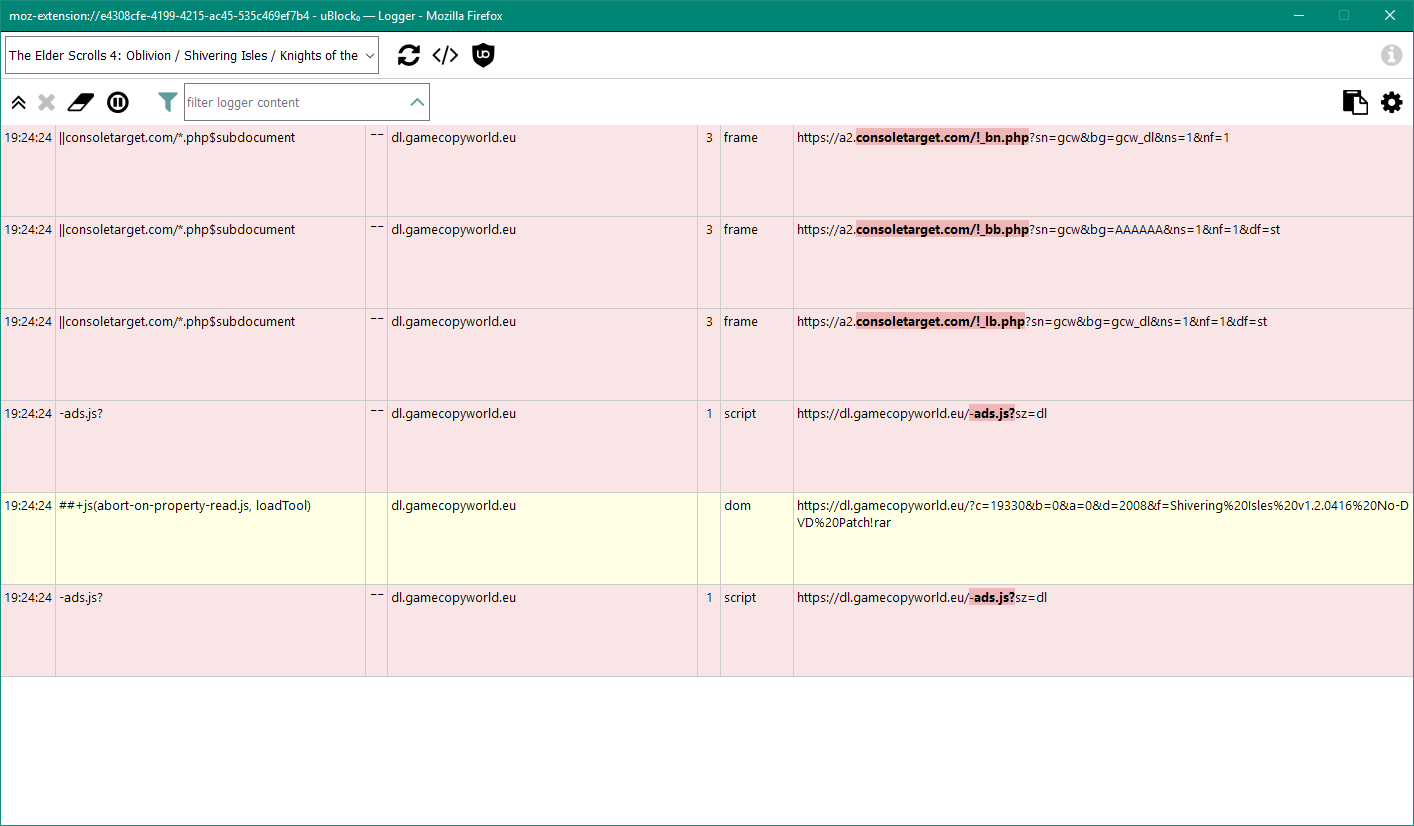Click the timestamp in the !_lb.php row
Screen dimensions: 1414x826
28,322
